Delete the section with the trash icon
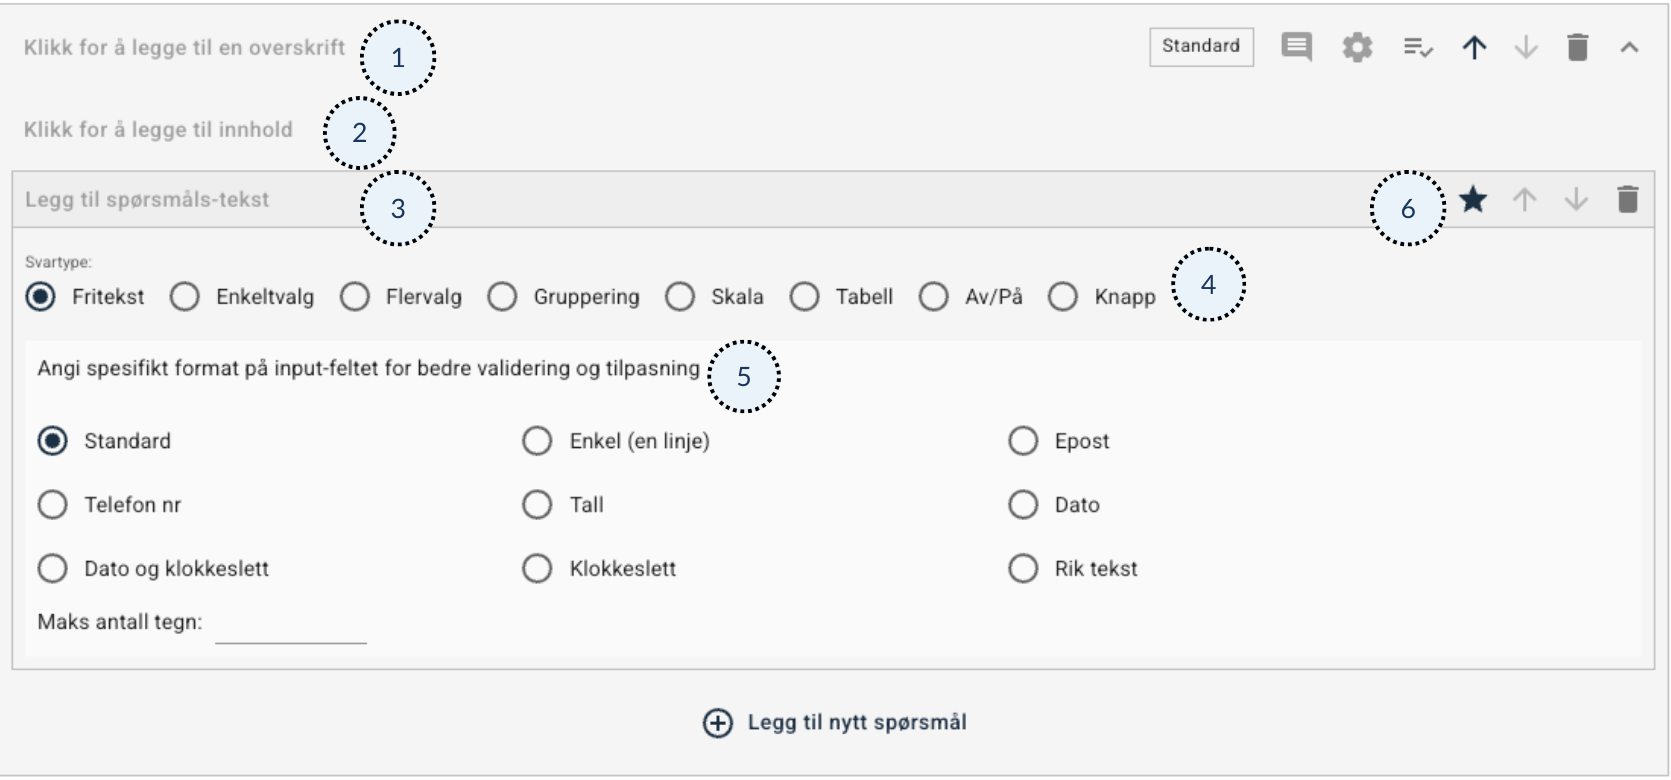The width and height of the screenshot is (1671, 780). coord(1577,47)
